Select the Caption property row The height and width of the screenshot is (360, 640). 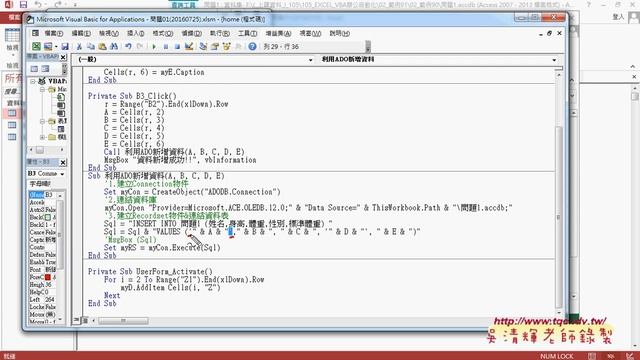point(43,240)
